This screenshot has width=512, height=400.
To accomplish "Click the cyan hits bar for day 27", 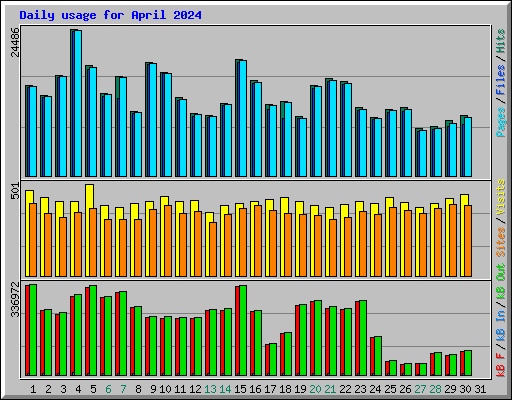I will 423,153.
